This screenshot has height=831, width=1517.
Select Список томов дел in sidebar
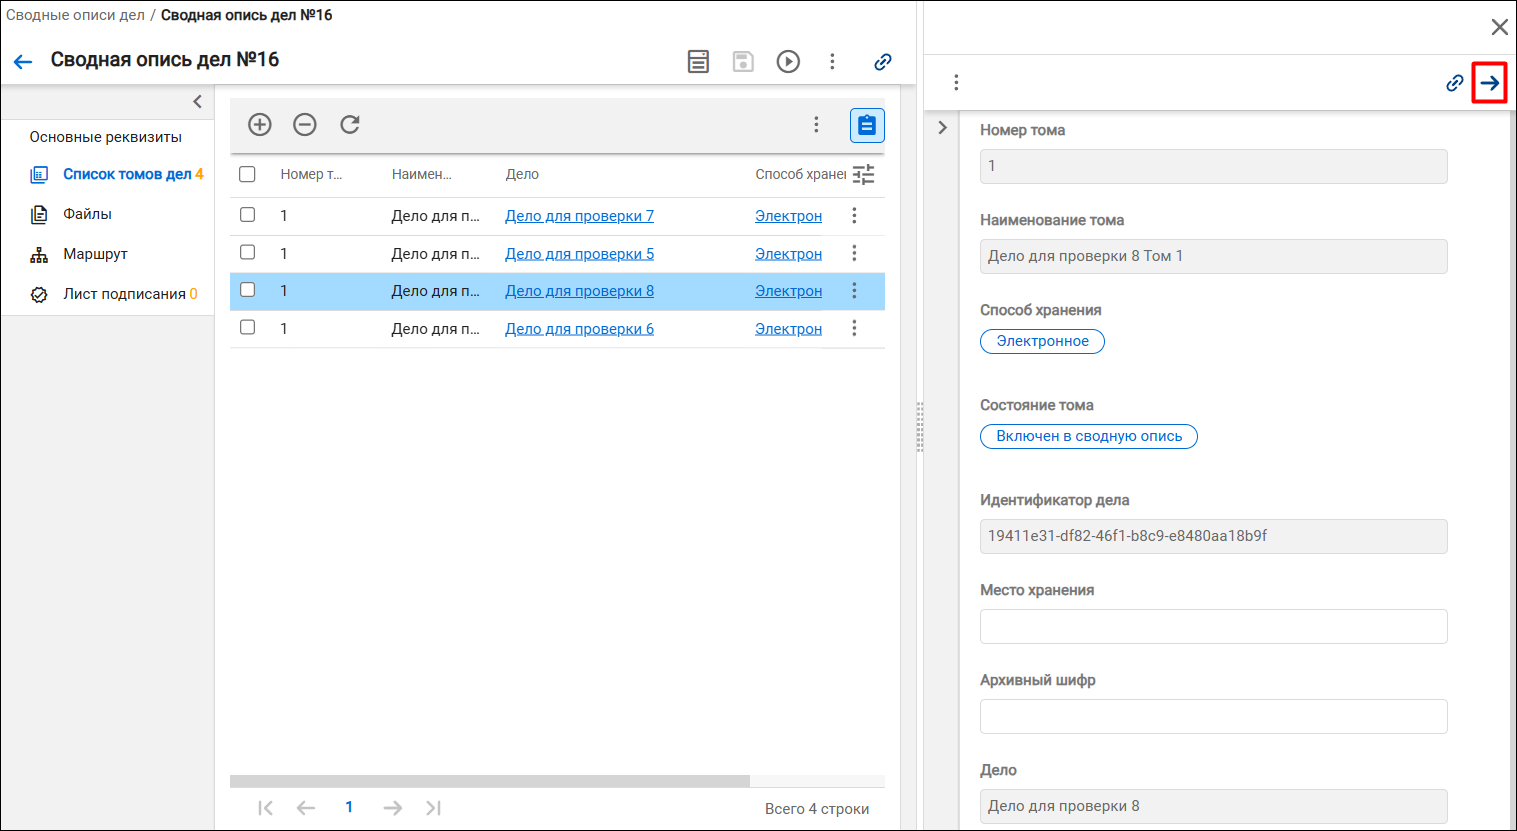tap(127, 174)
